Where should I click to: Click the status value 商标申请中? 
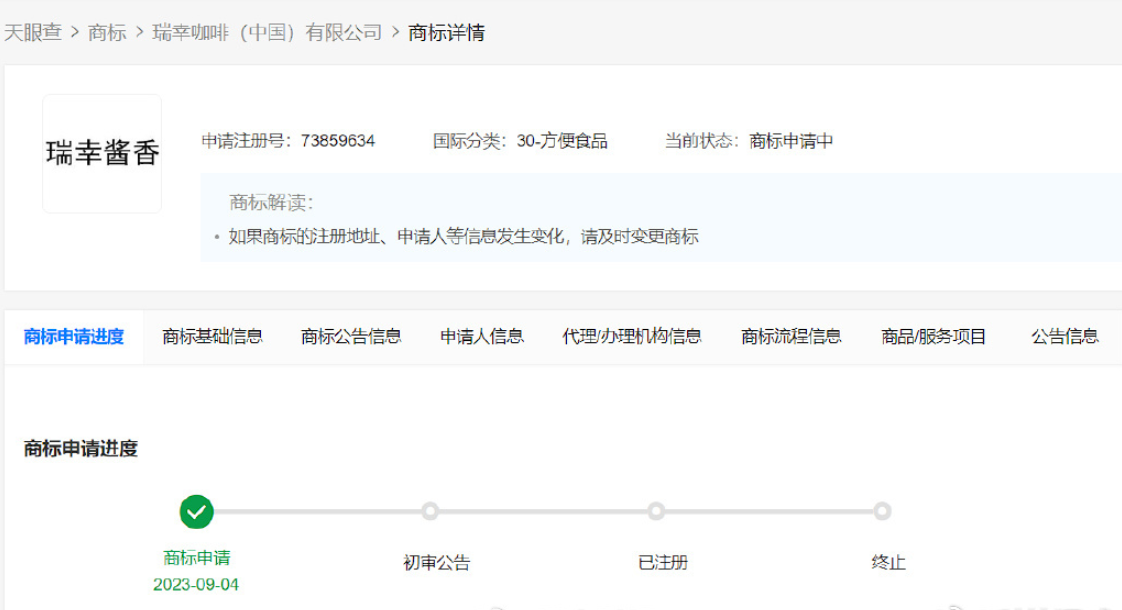(x=791, y=141)
